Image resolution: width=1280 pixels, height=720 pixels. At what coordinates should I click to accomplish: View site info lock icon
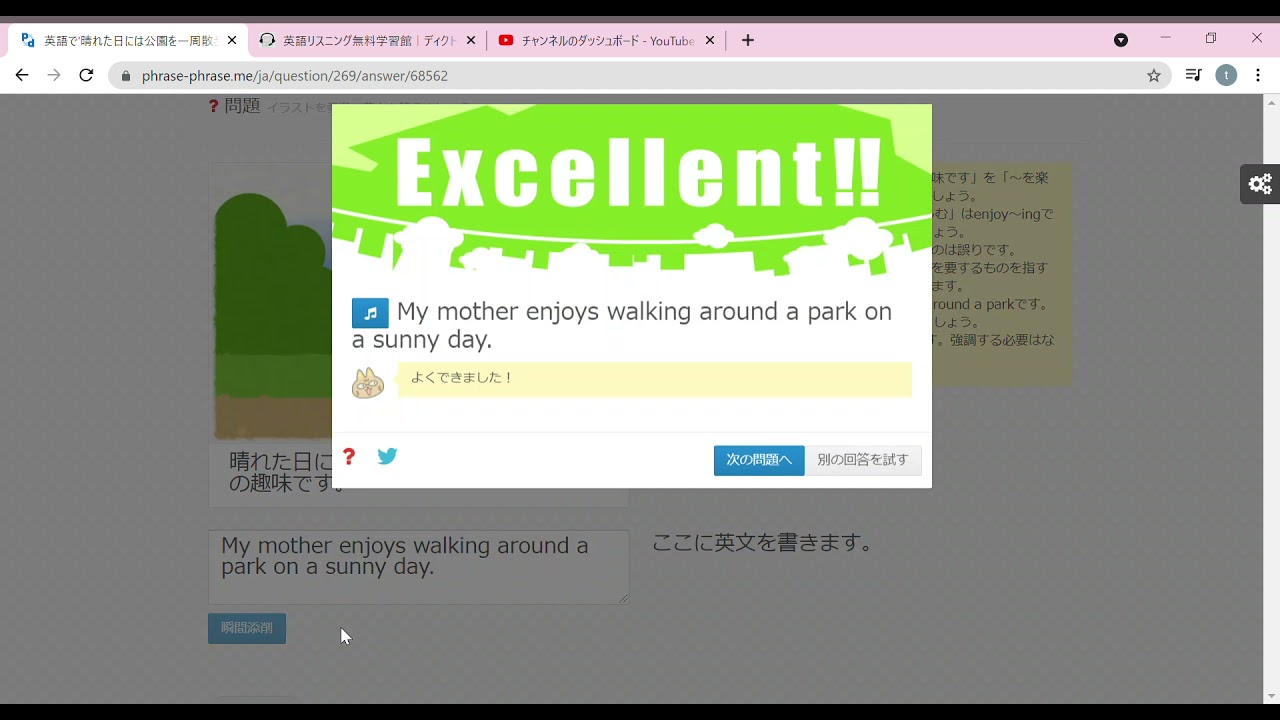126,76
